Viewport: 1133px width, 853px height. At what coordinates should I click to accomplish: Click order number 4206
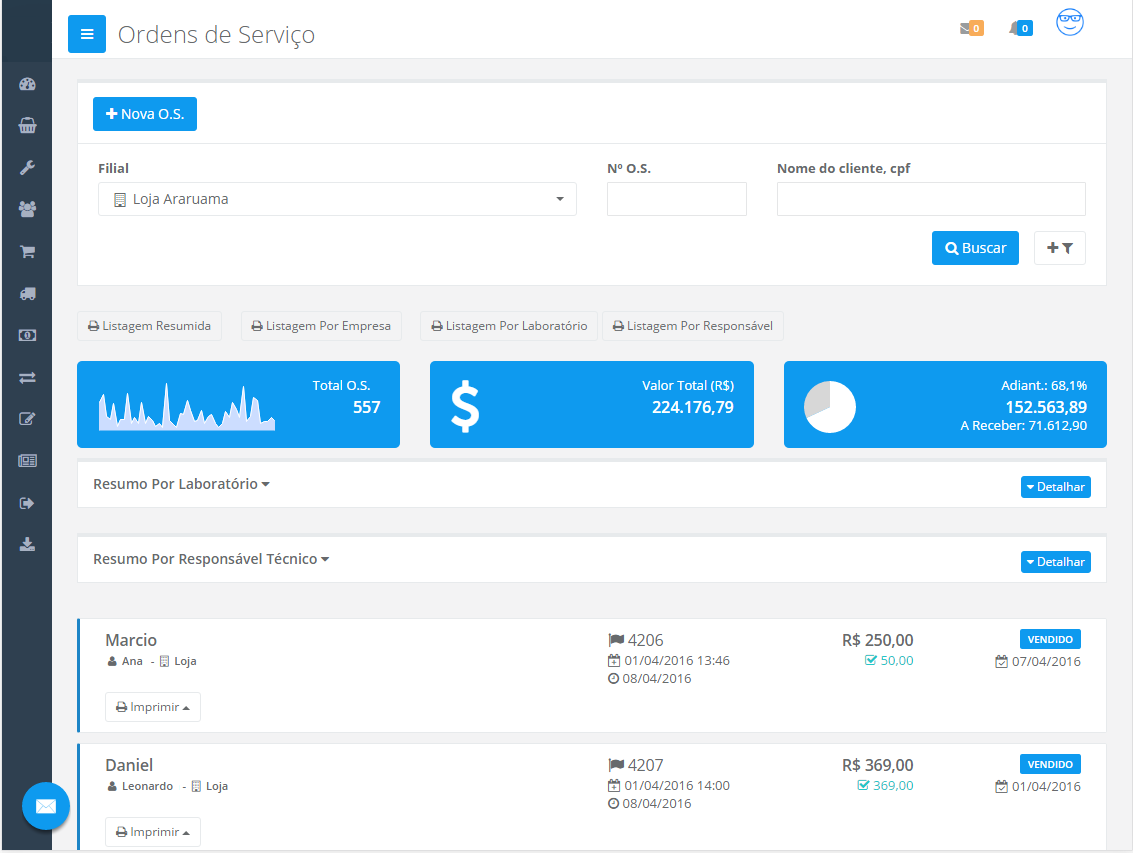coord(645,640)
